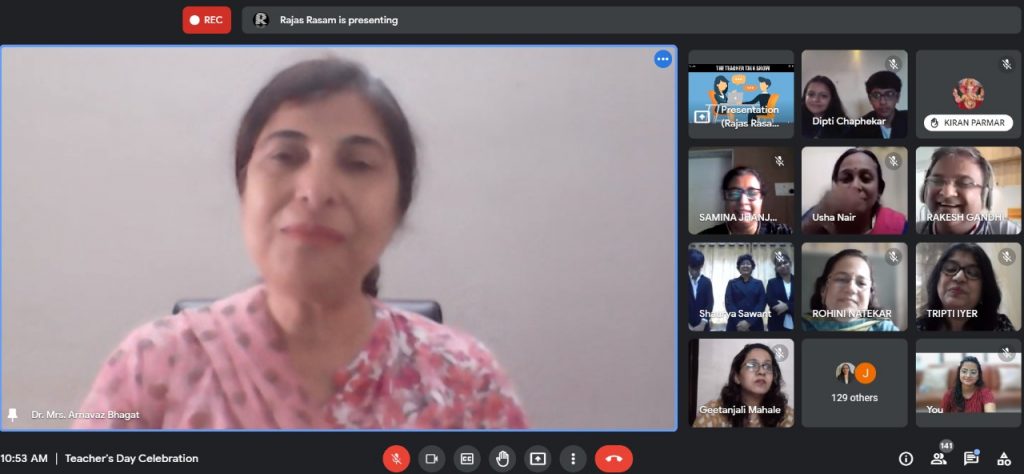
Task: Click the REC recording indicator
Action: [x=207, y=20]
